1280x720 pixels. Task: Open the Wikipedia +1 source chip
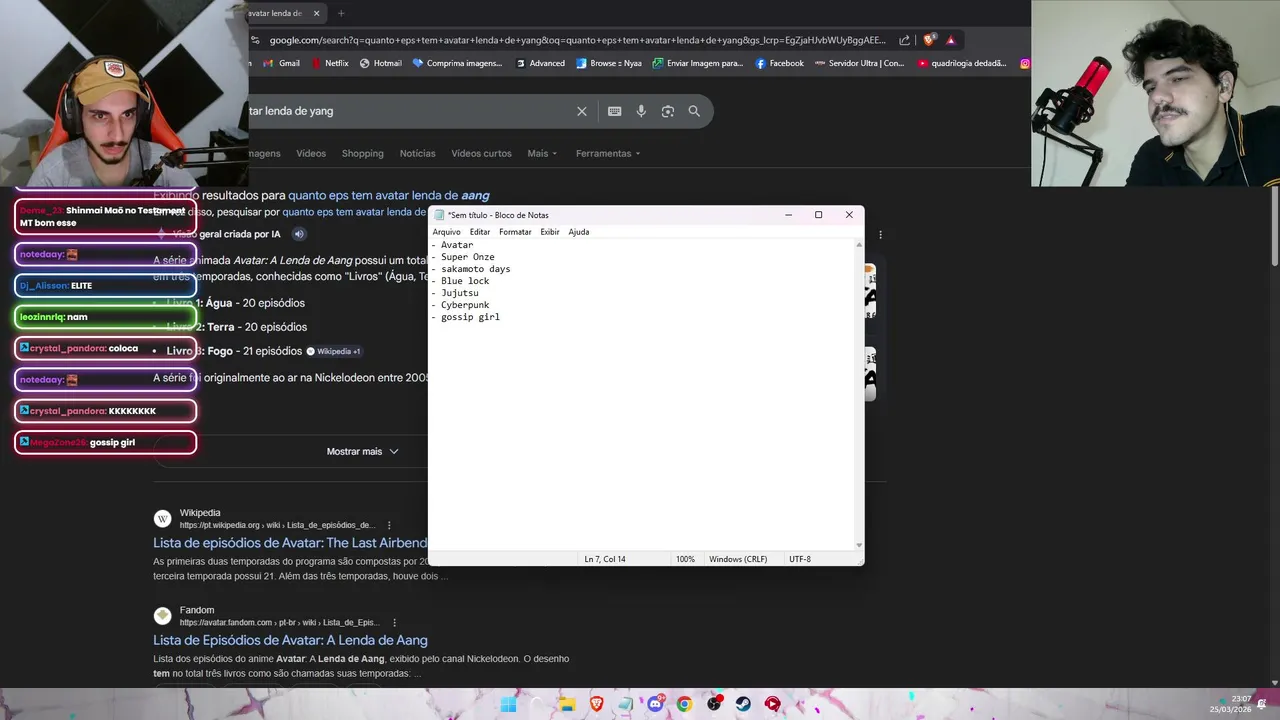[333, 351]
